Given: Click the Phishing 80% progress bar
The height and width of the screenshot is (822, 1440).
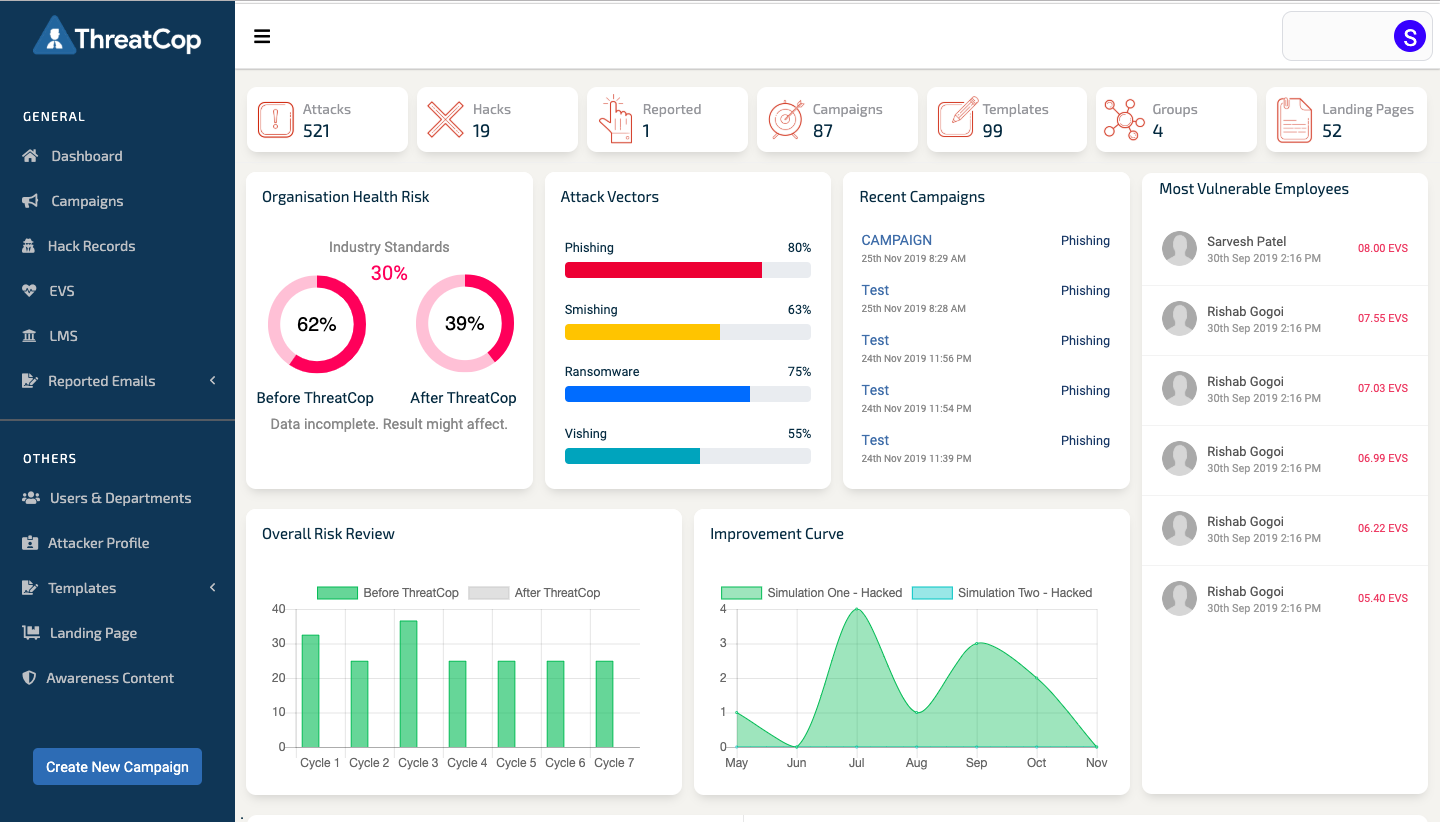Looking at the screenshot, I should pos(688,270).
